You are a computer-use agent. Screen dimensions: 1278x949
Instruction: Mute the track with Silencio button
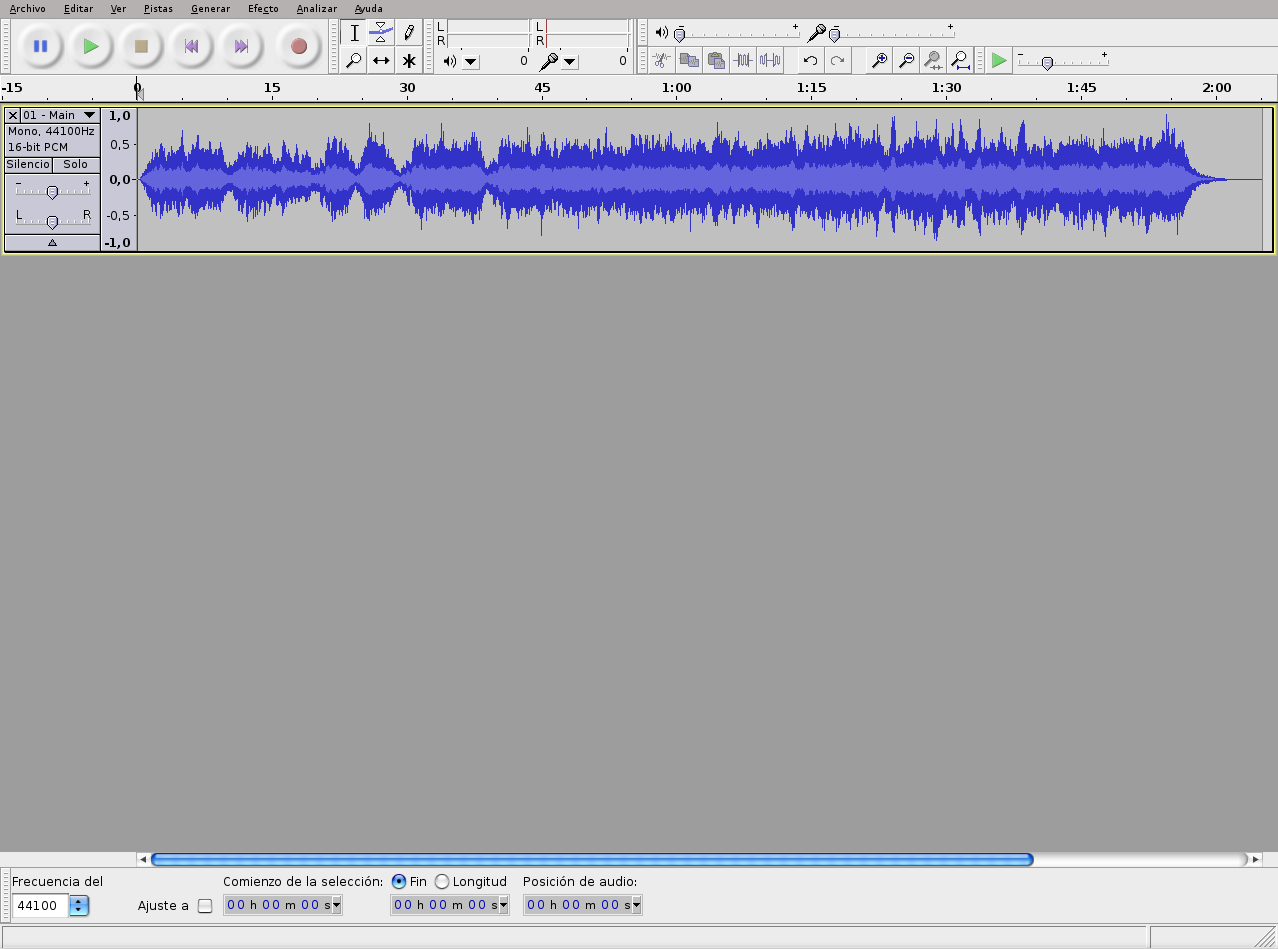pos(28,165)
